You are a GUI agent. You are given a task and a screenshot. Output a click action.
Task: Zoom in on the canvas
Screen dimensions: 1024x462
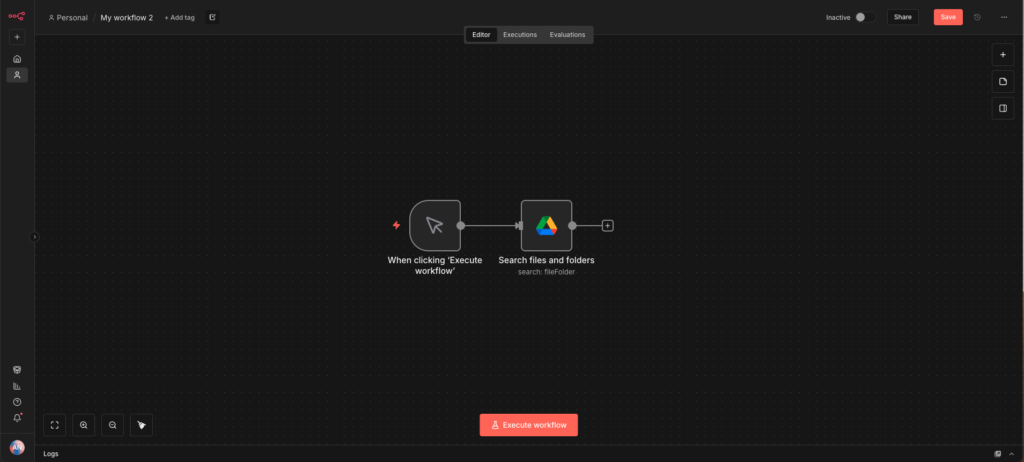point(83,425)
